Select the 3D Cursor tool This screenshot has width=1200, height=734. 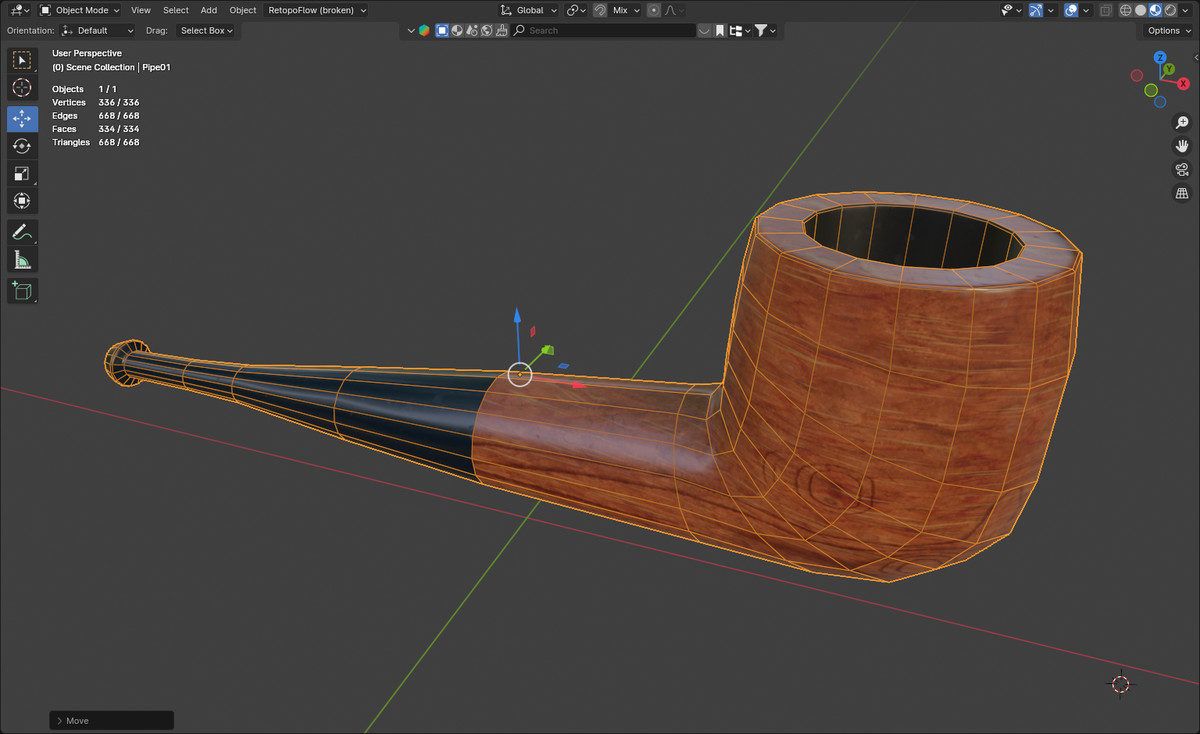(22, 88)
